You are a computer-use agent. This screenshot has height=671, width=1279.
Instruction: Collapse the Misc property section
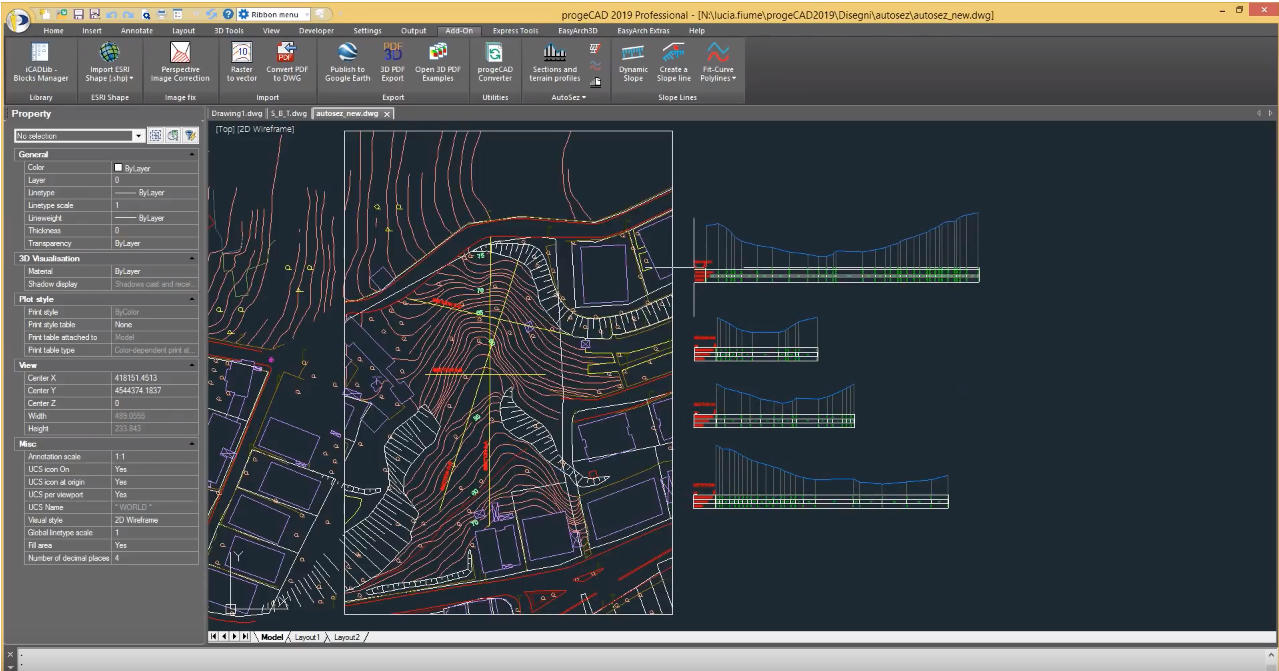(x=192, y=444)
